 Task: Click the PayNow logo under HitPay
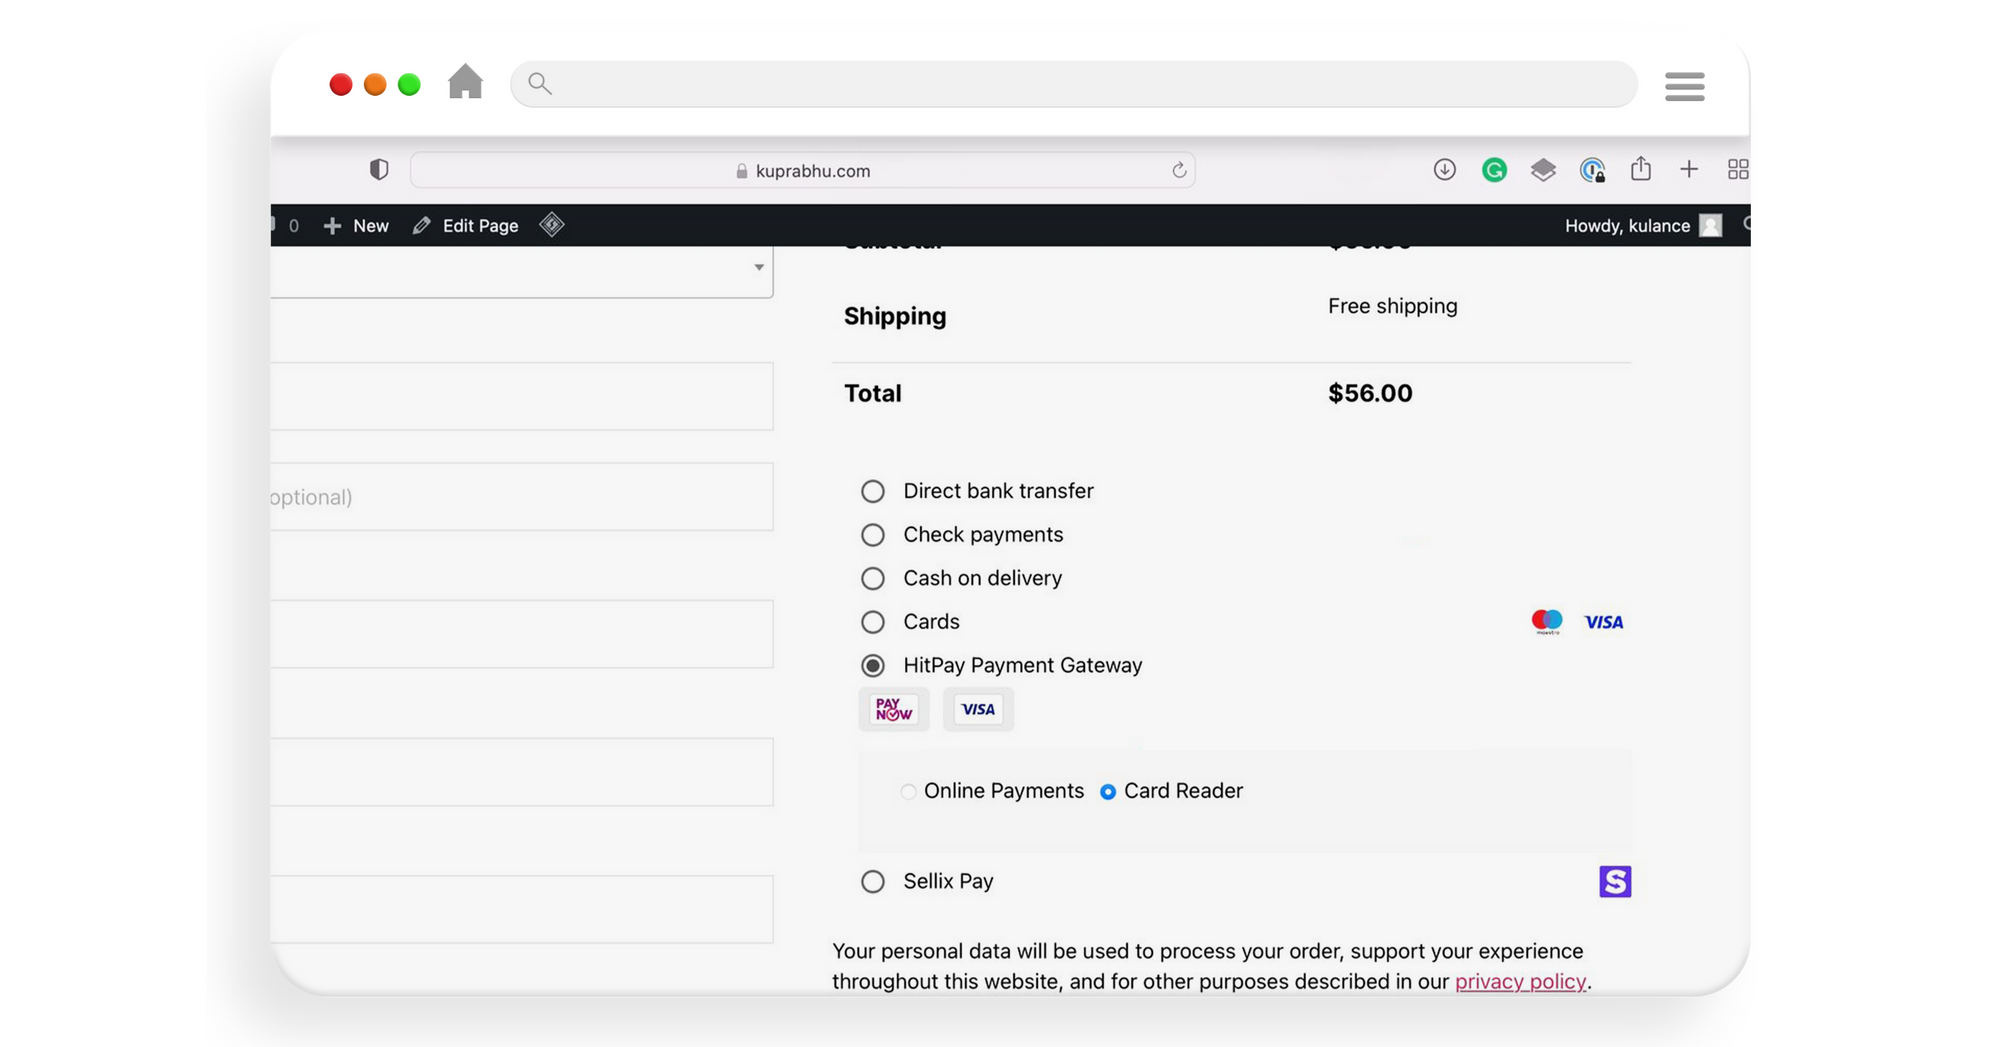tap(893, 709)
